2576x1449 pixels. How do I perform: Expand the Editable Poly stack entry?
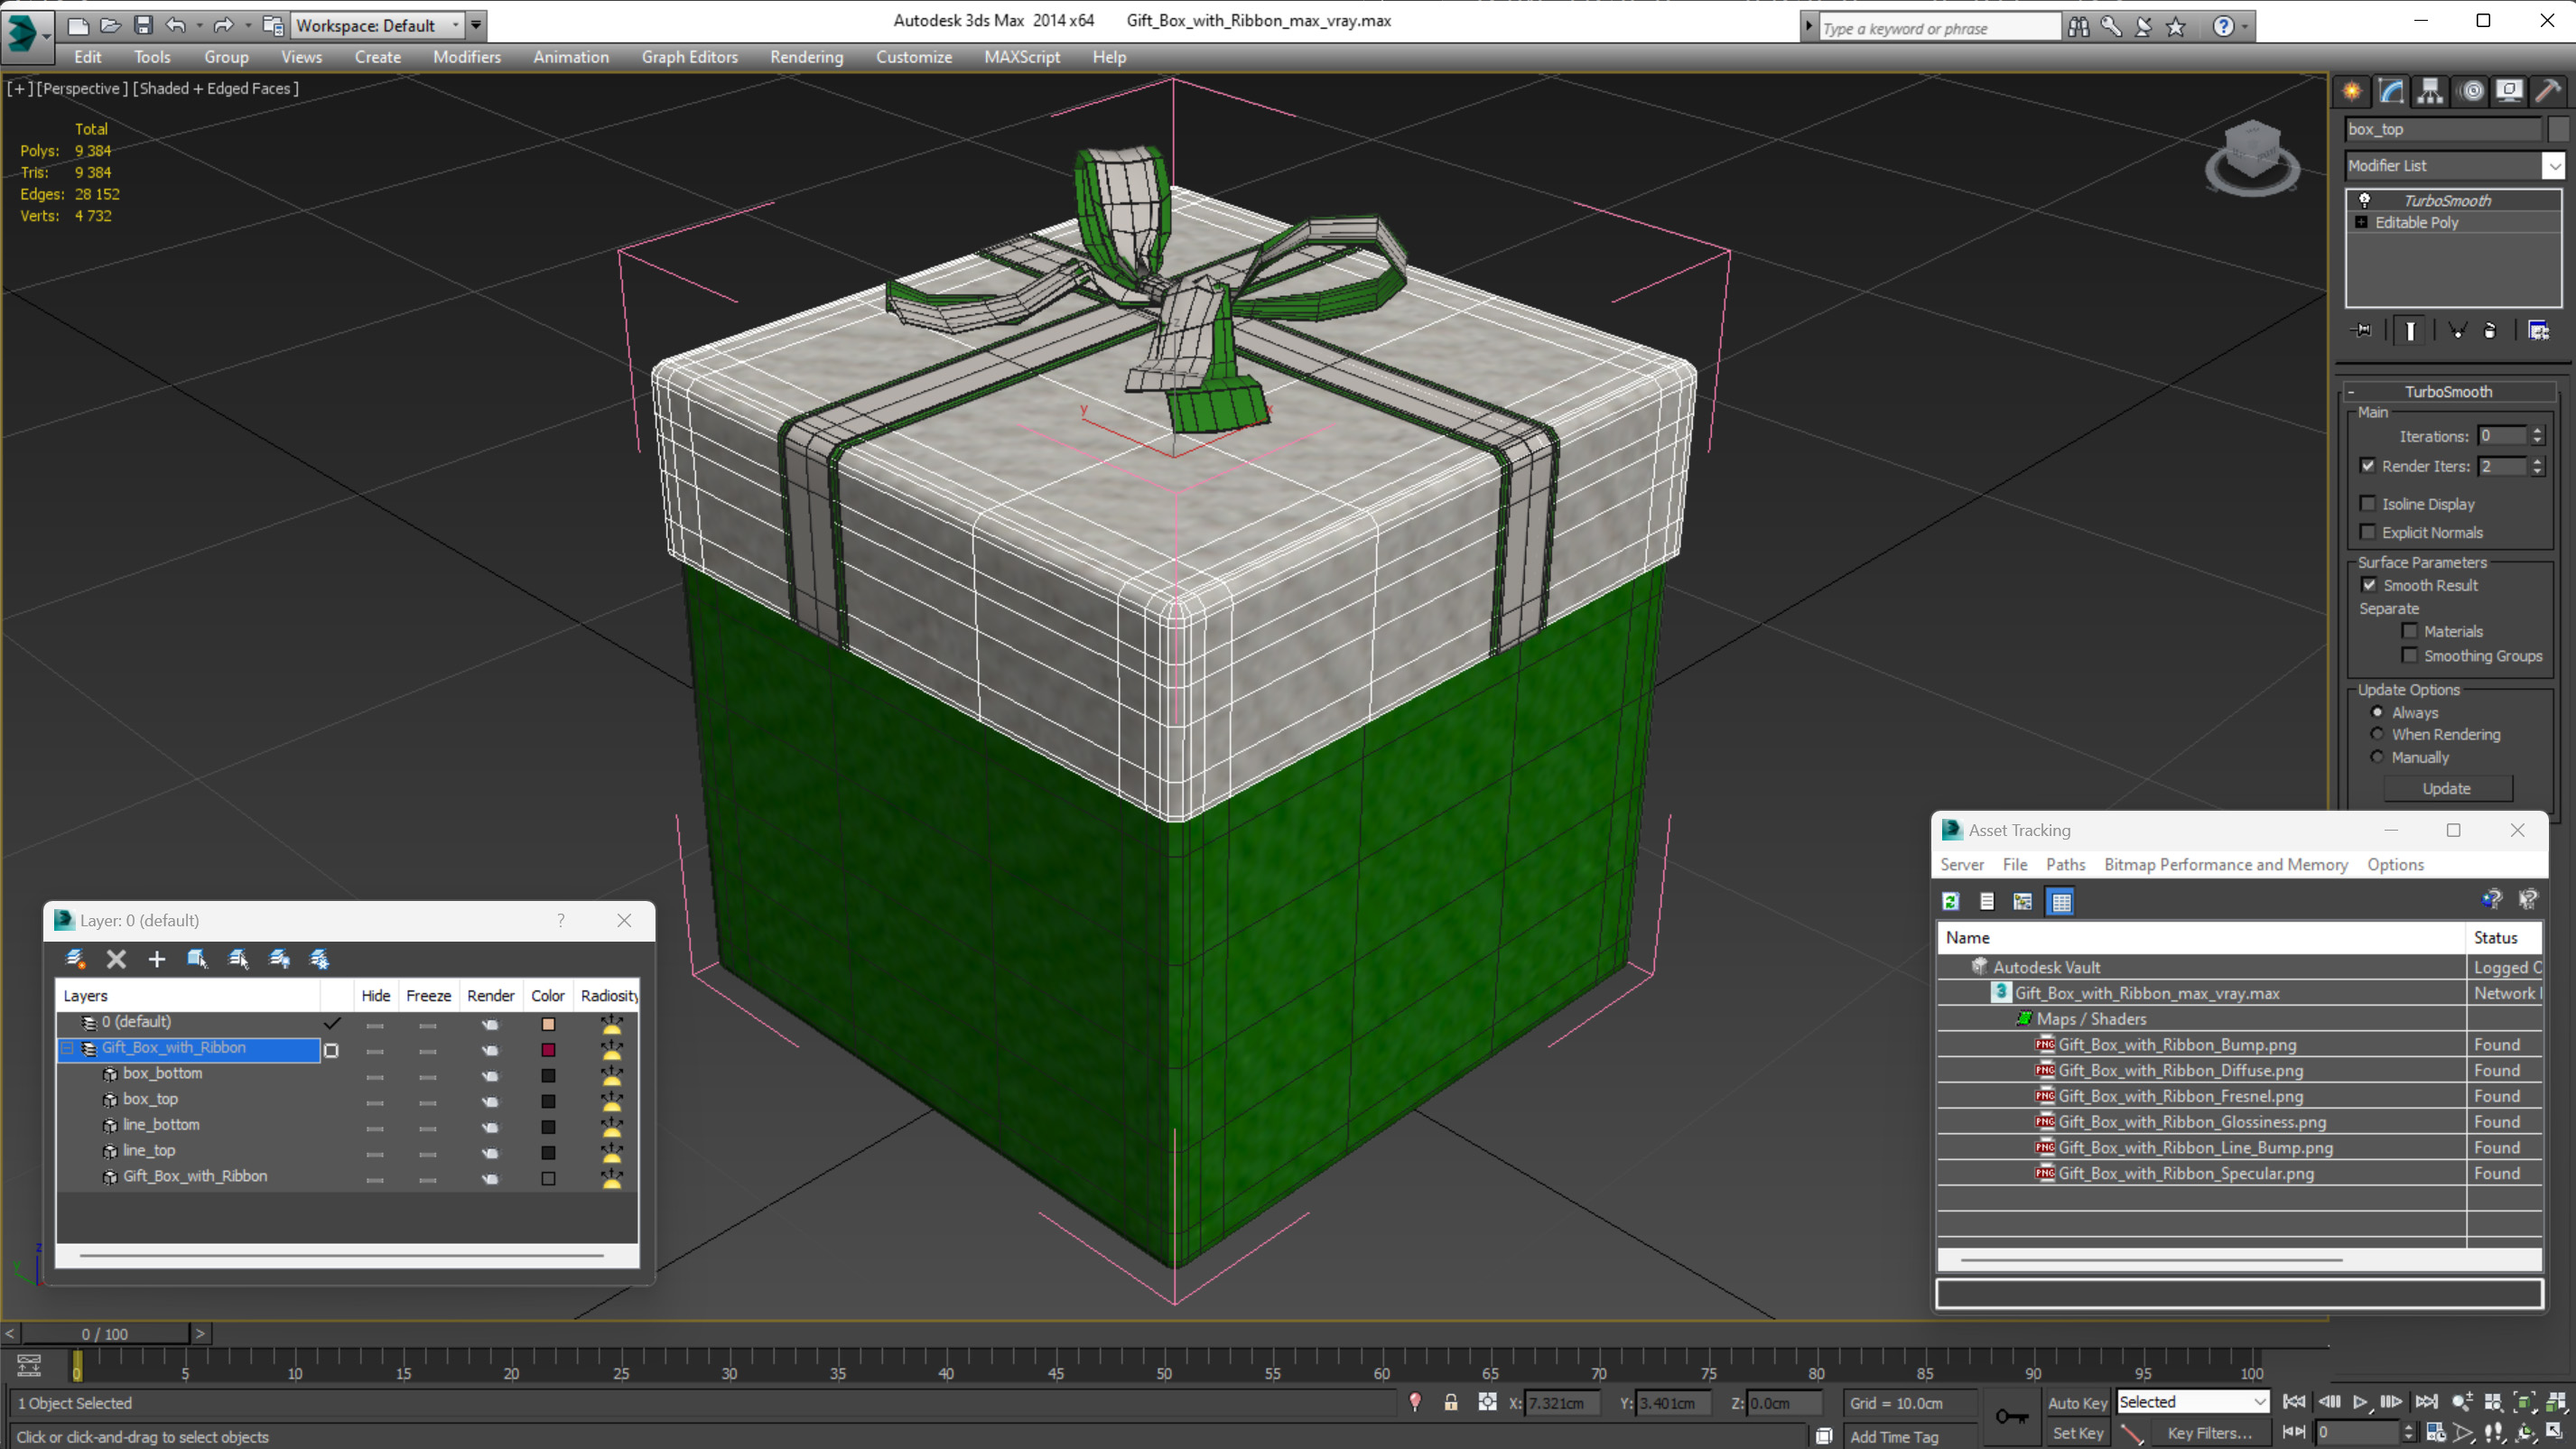pyautogui.click(x=2361, y=222)
